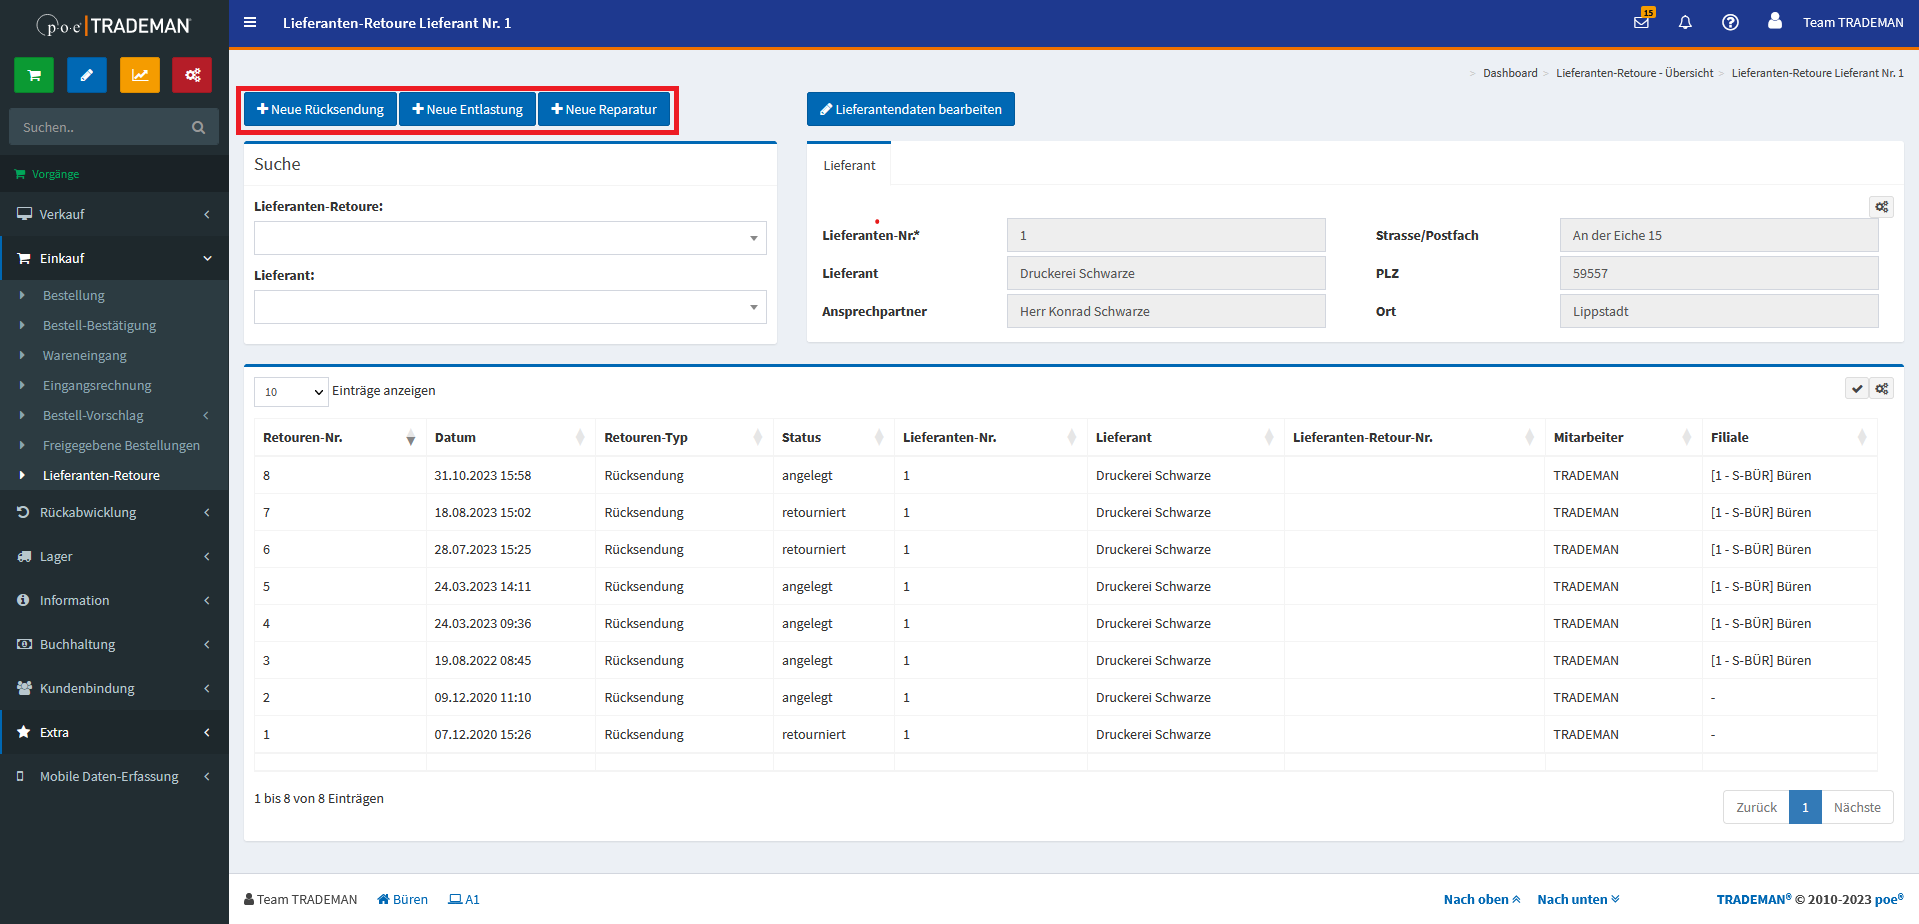The height and width of the screenshot is (924, 1919).
Task: Select the Lieferant tab
Action: click(849, 165)
